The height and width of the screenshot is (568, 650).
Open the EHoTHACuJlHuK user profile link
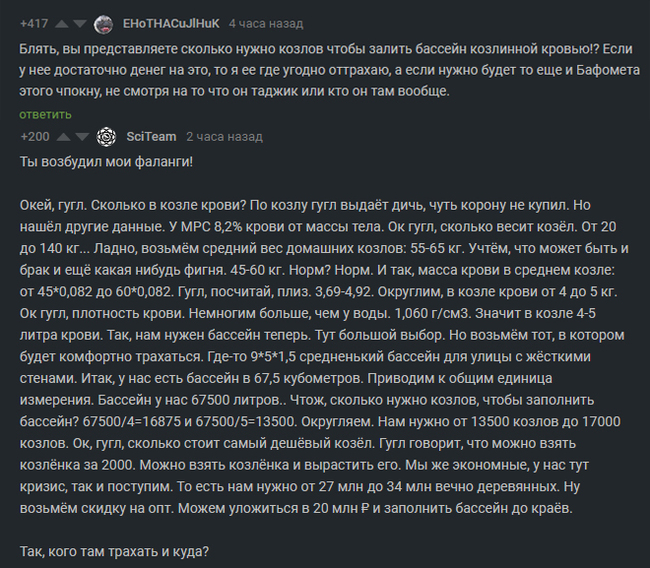tap(171, 24)
